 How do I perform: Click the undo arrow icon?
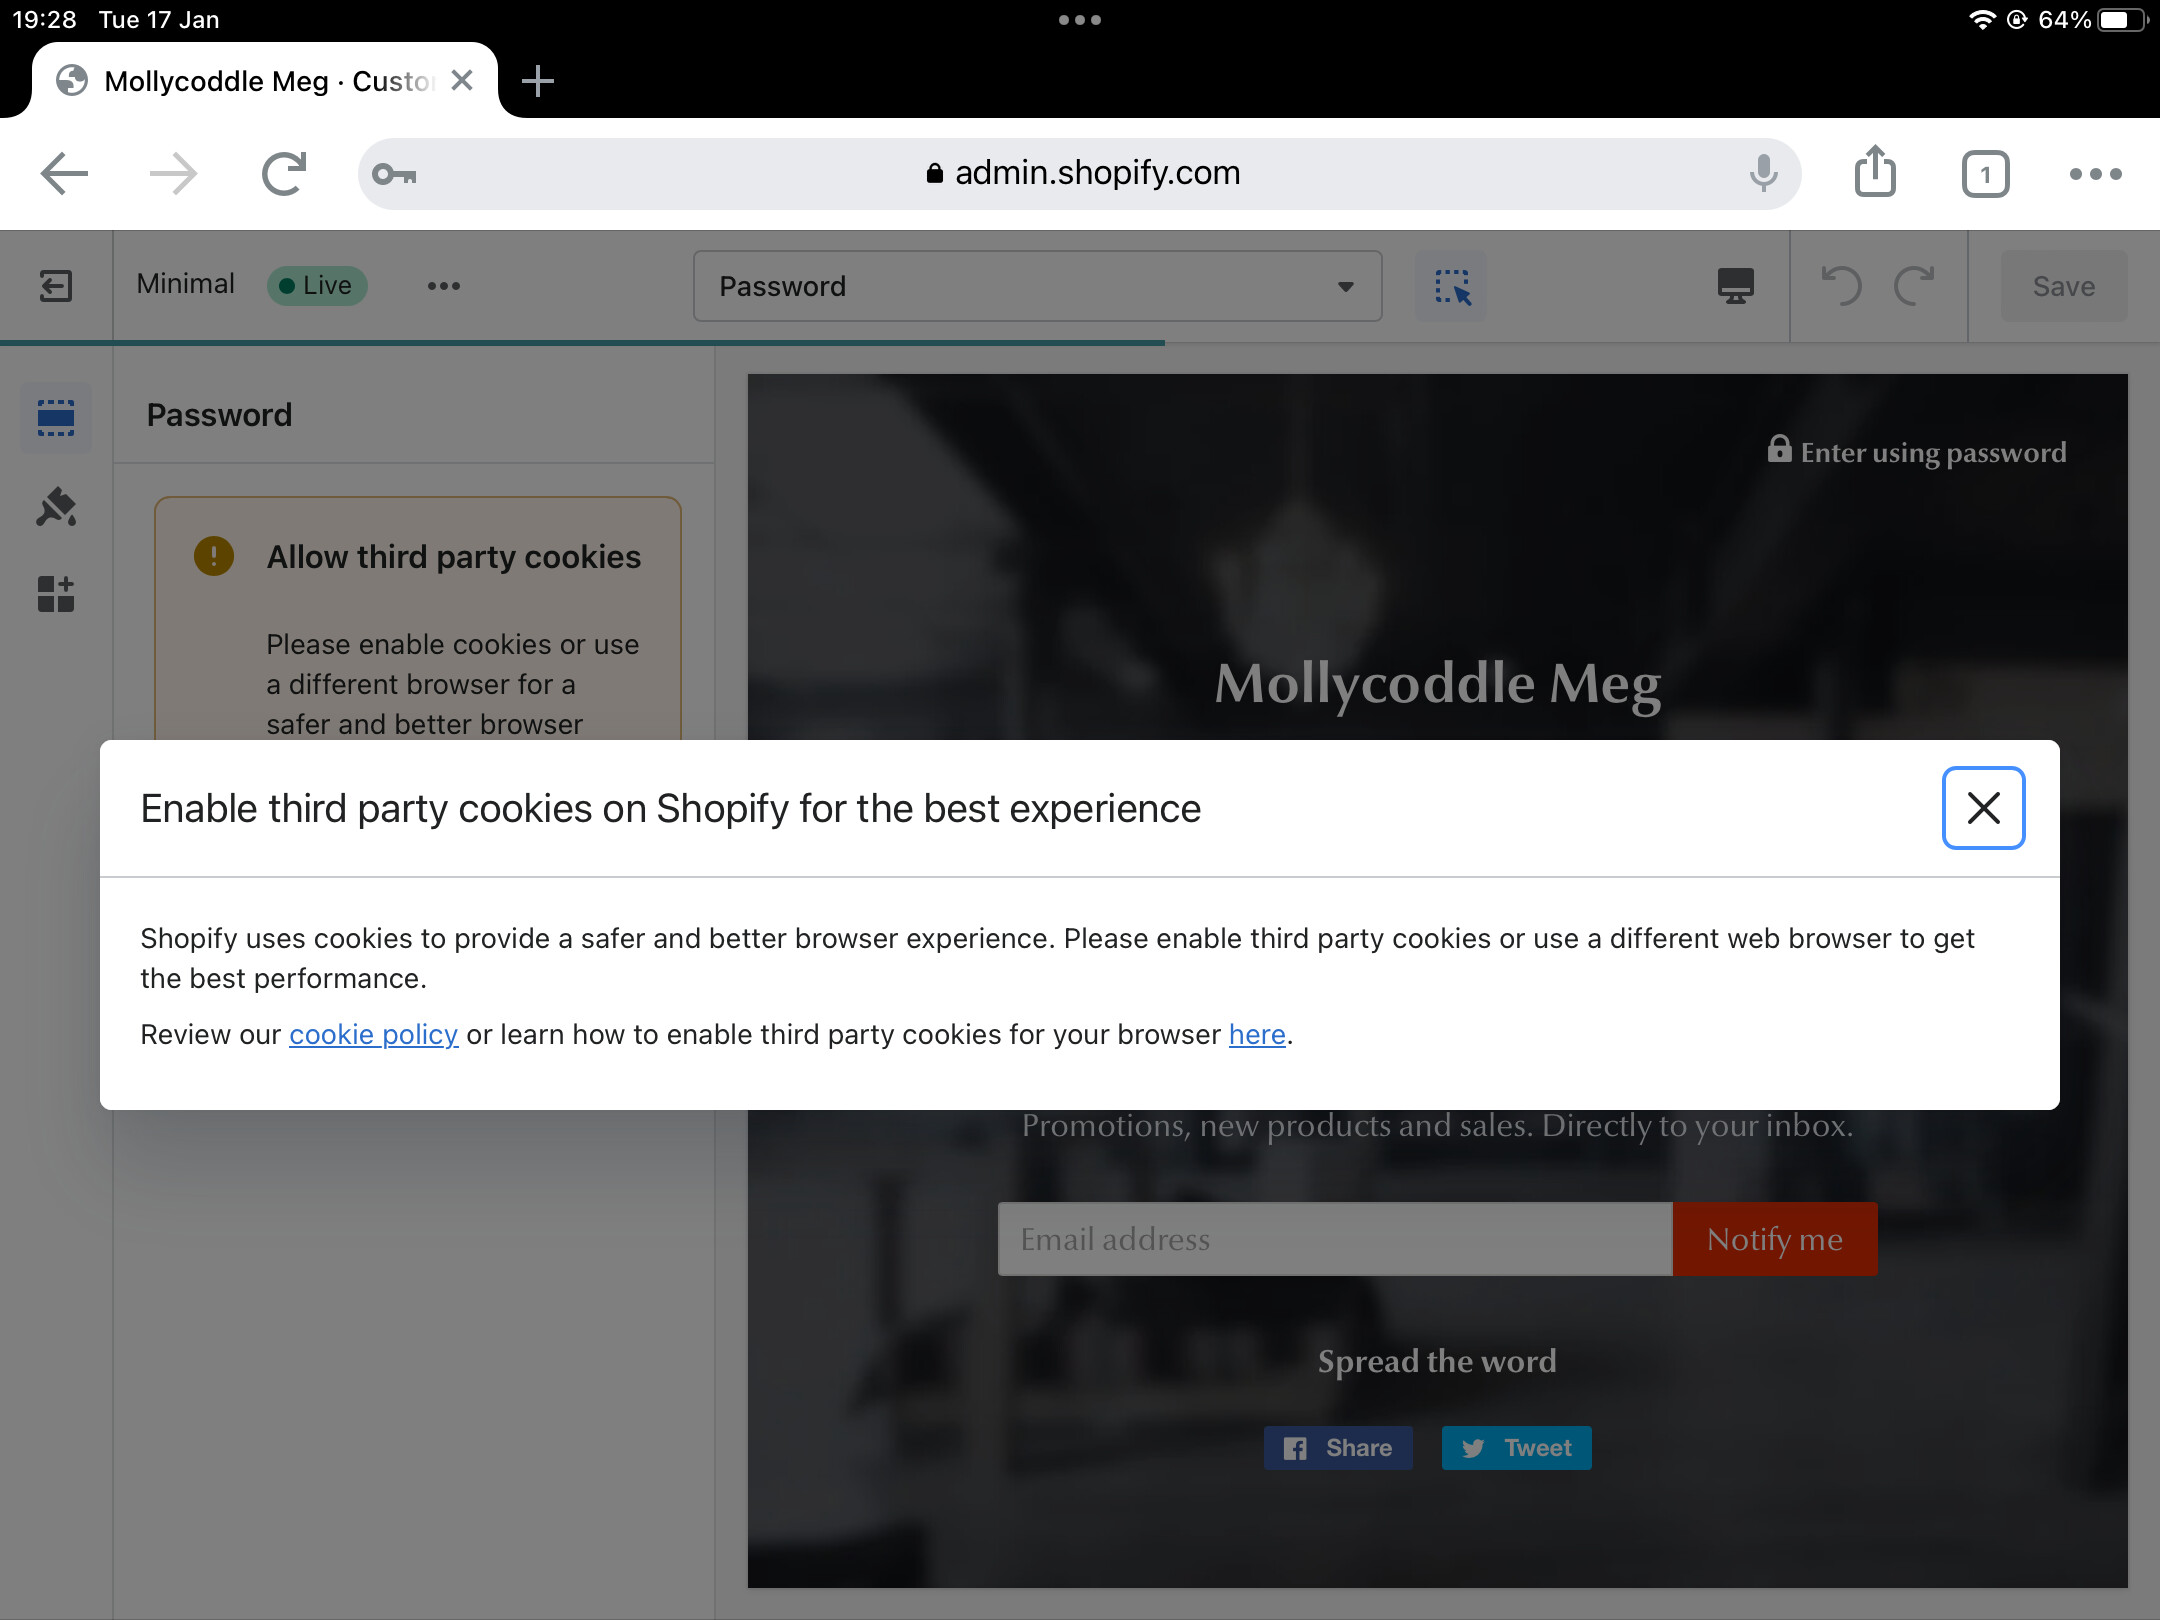click(x=1840, y=286)
